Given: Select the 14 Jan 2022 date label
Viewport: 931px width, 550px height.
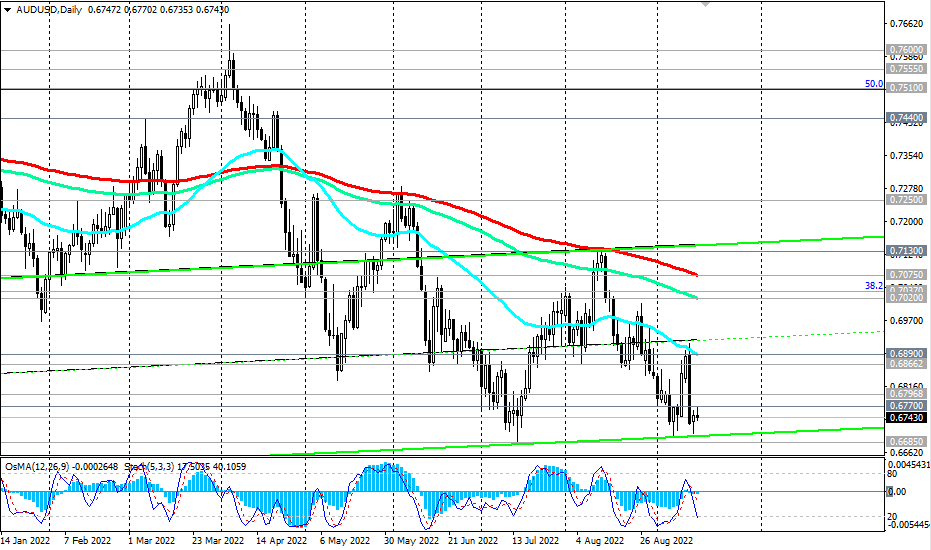Looking at the screenshot, I should click(x=28, y=539).
